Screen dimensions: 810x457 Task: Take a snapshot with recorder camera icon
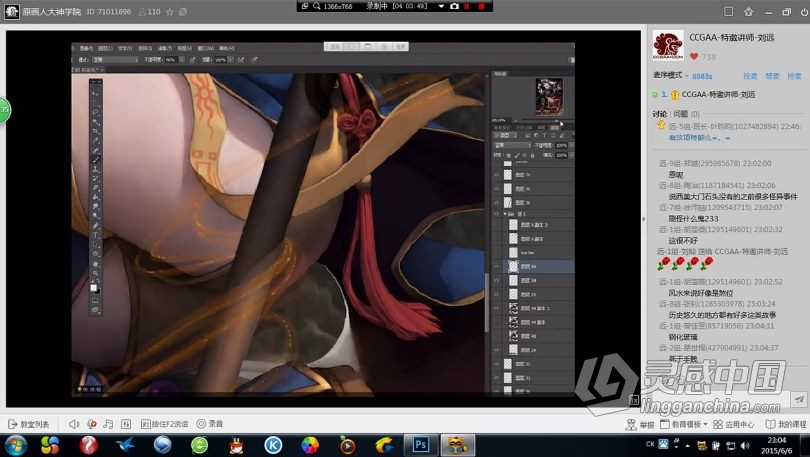[x=455, y=6]
